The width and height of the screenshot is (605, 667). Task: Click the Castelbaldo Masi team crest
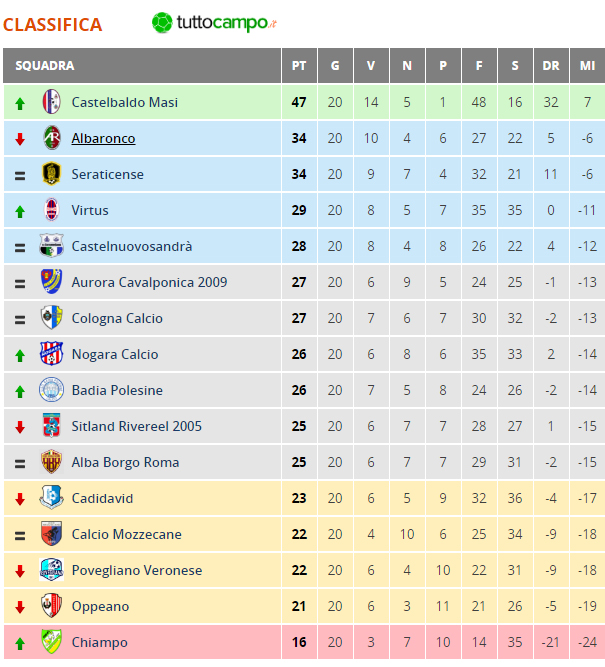tap(51, 102)
